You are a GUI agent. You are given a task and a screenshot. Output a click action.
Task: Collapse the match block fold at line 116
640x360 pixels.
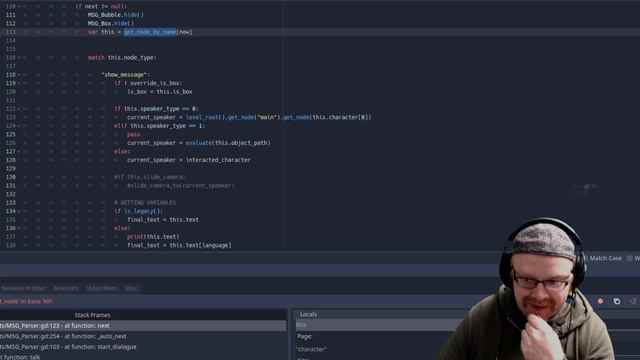click(x=19, y=58)
